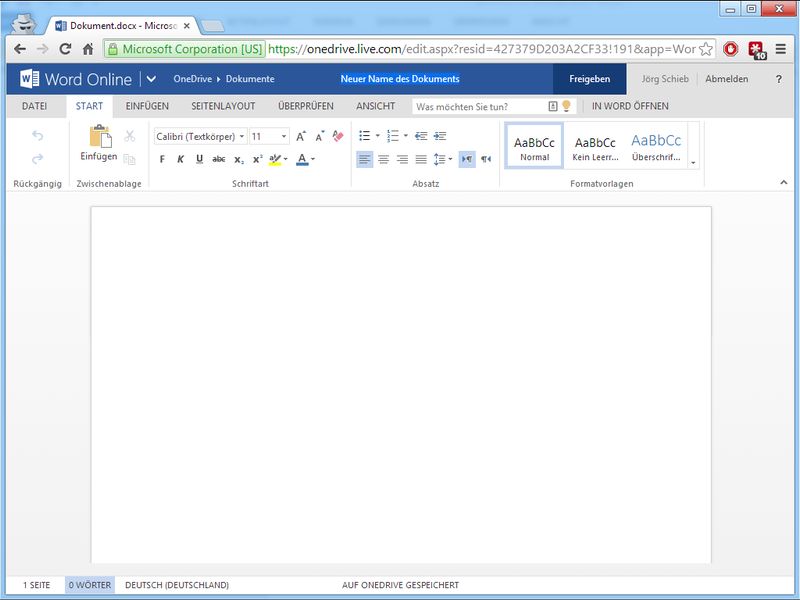Click DEUTSCH (DEUTSCHLAND) language status
800x600 pixels.
click(x=177, y=585)
